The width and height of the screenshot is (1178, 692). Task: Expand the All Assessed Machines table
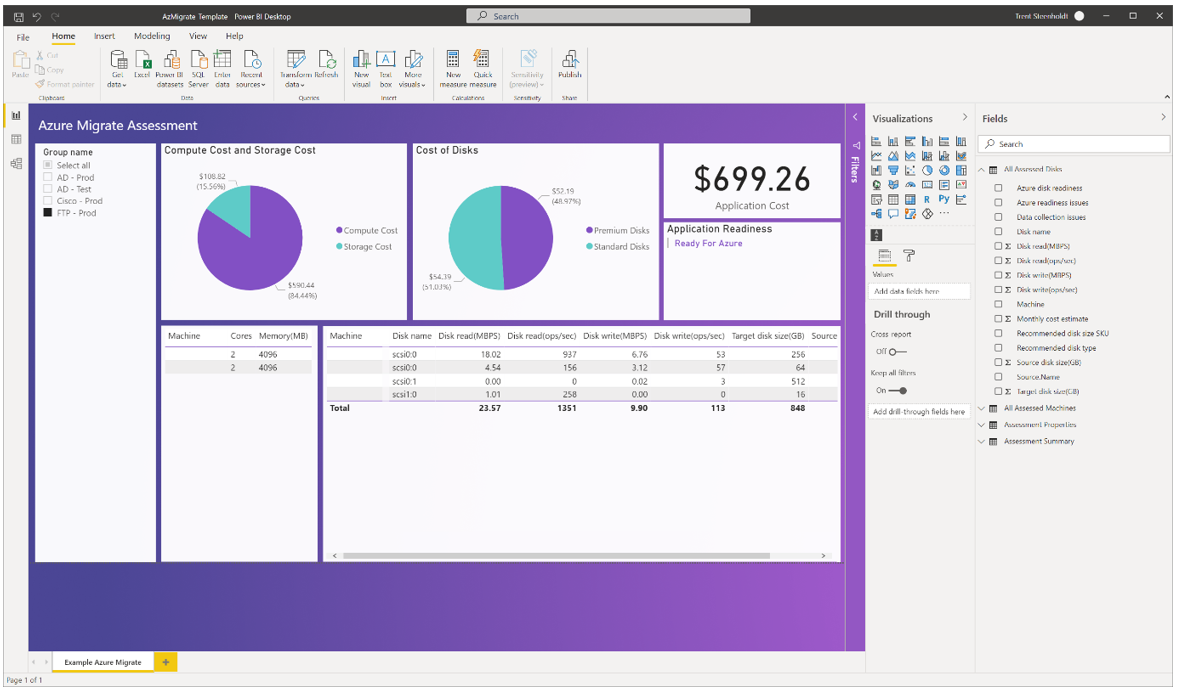(981, 408)
